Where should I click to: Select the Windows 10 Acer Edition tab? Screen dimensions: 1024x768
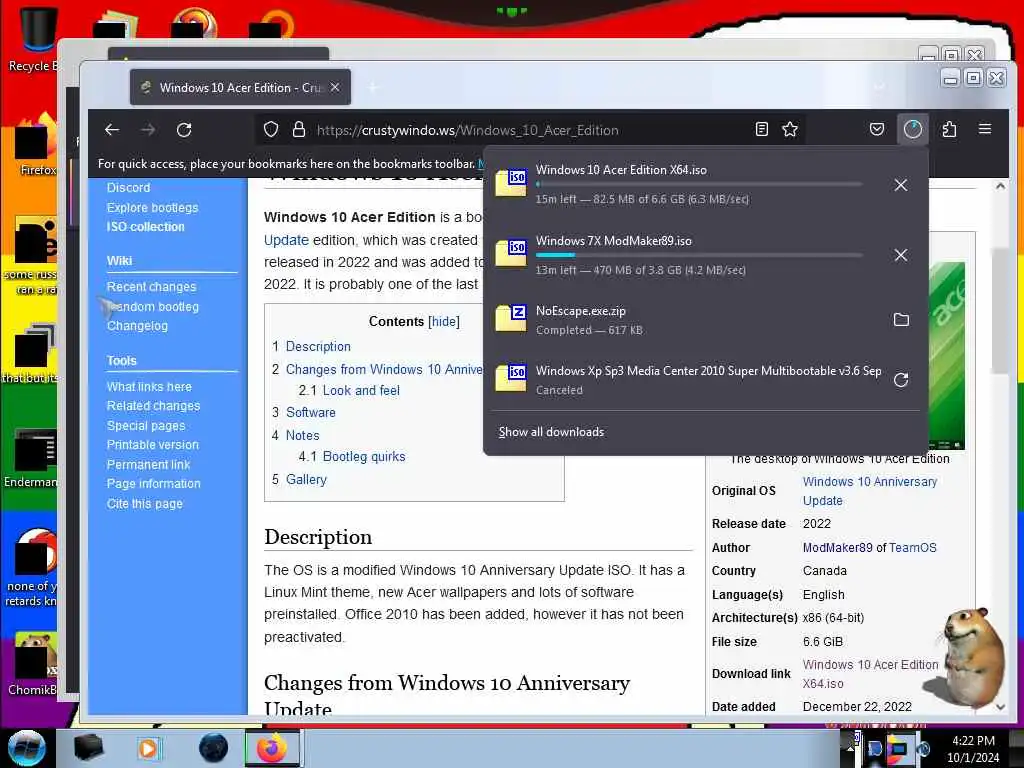click(240, 87)
